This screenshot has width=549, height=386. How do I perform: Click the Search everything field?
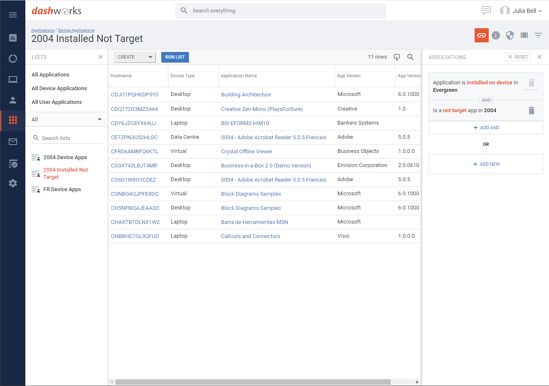coord(280,11)
